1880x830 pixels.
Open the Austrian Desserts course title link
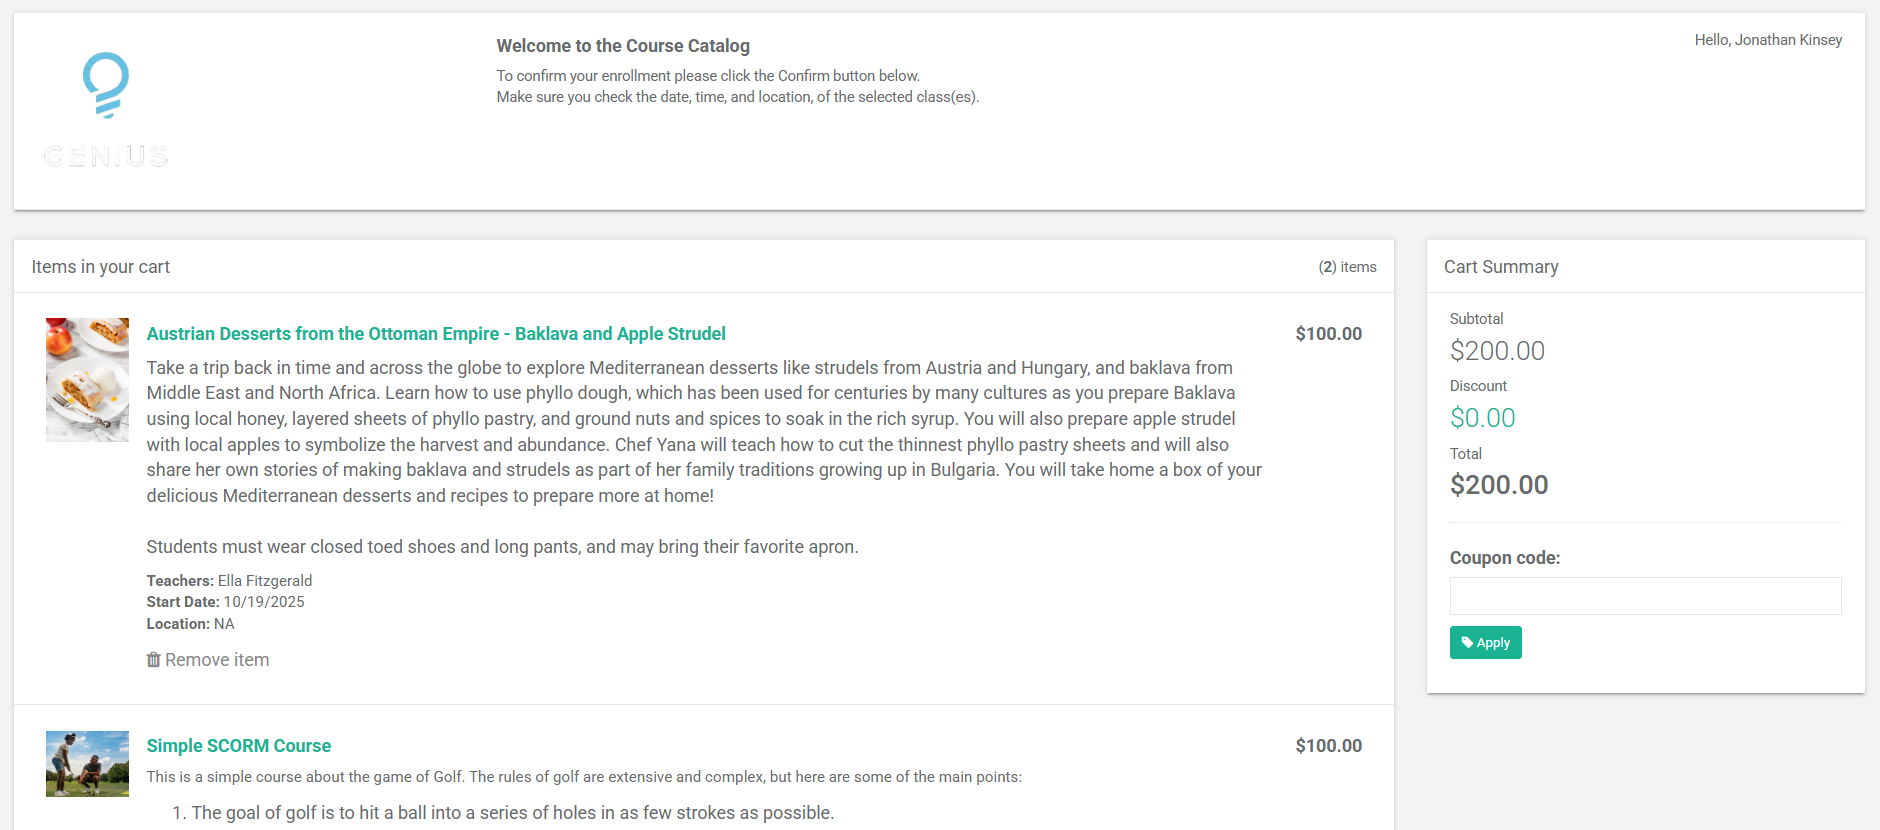coord(436,334)
